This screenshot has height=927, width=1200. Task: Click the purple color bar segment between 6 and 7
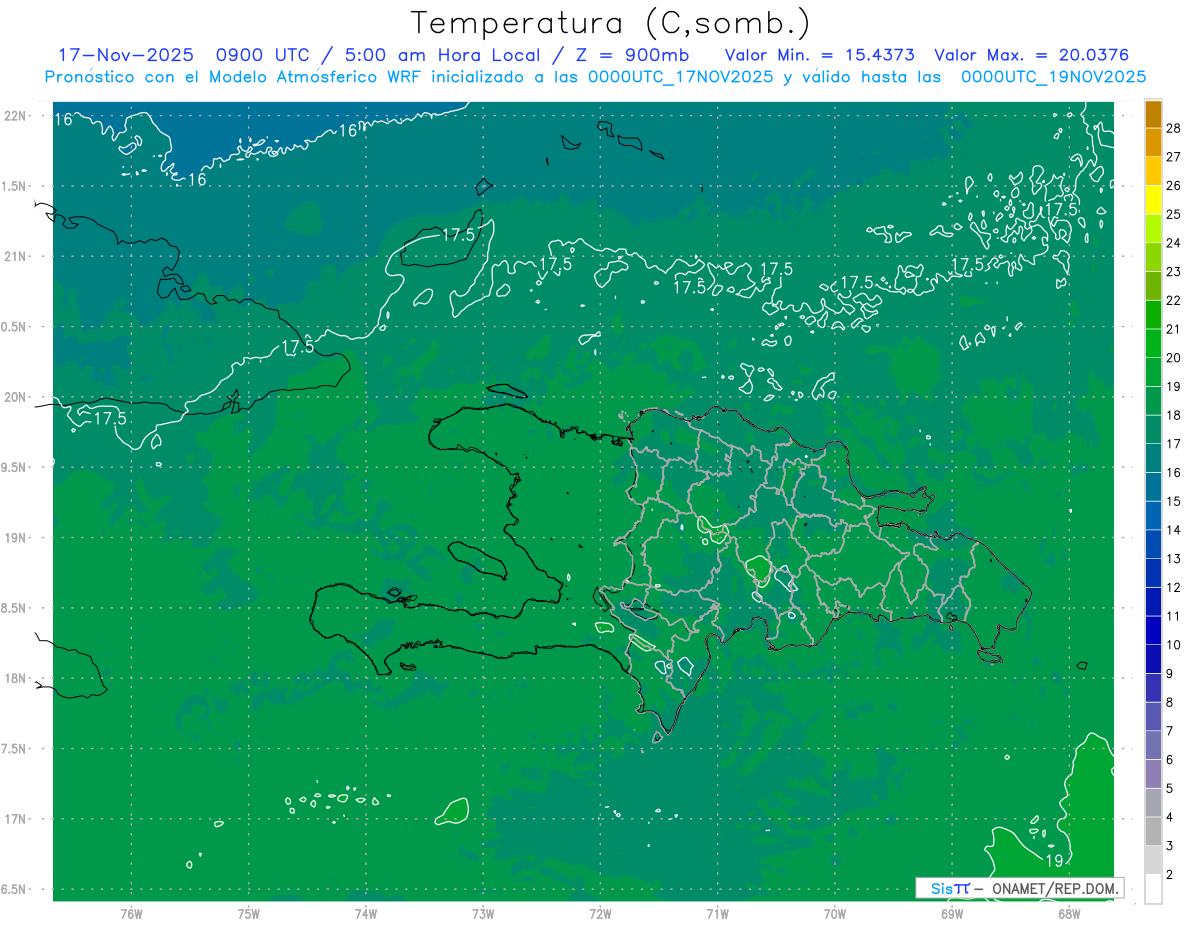[1154, 746]
